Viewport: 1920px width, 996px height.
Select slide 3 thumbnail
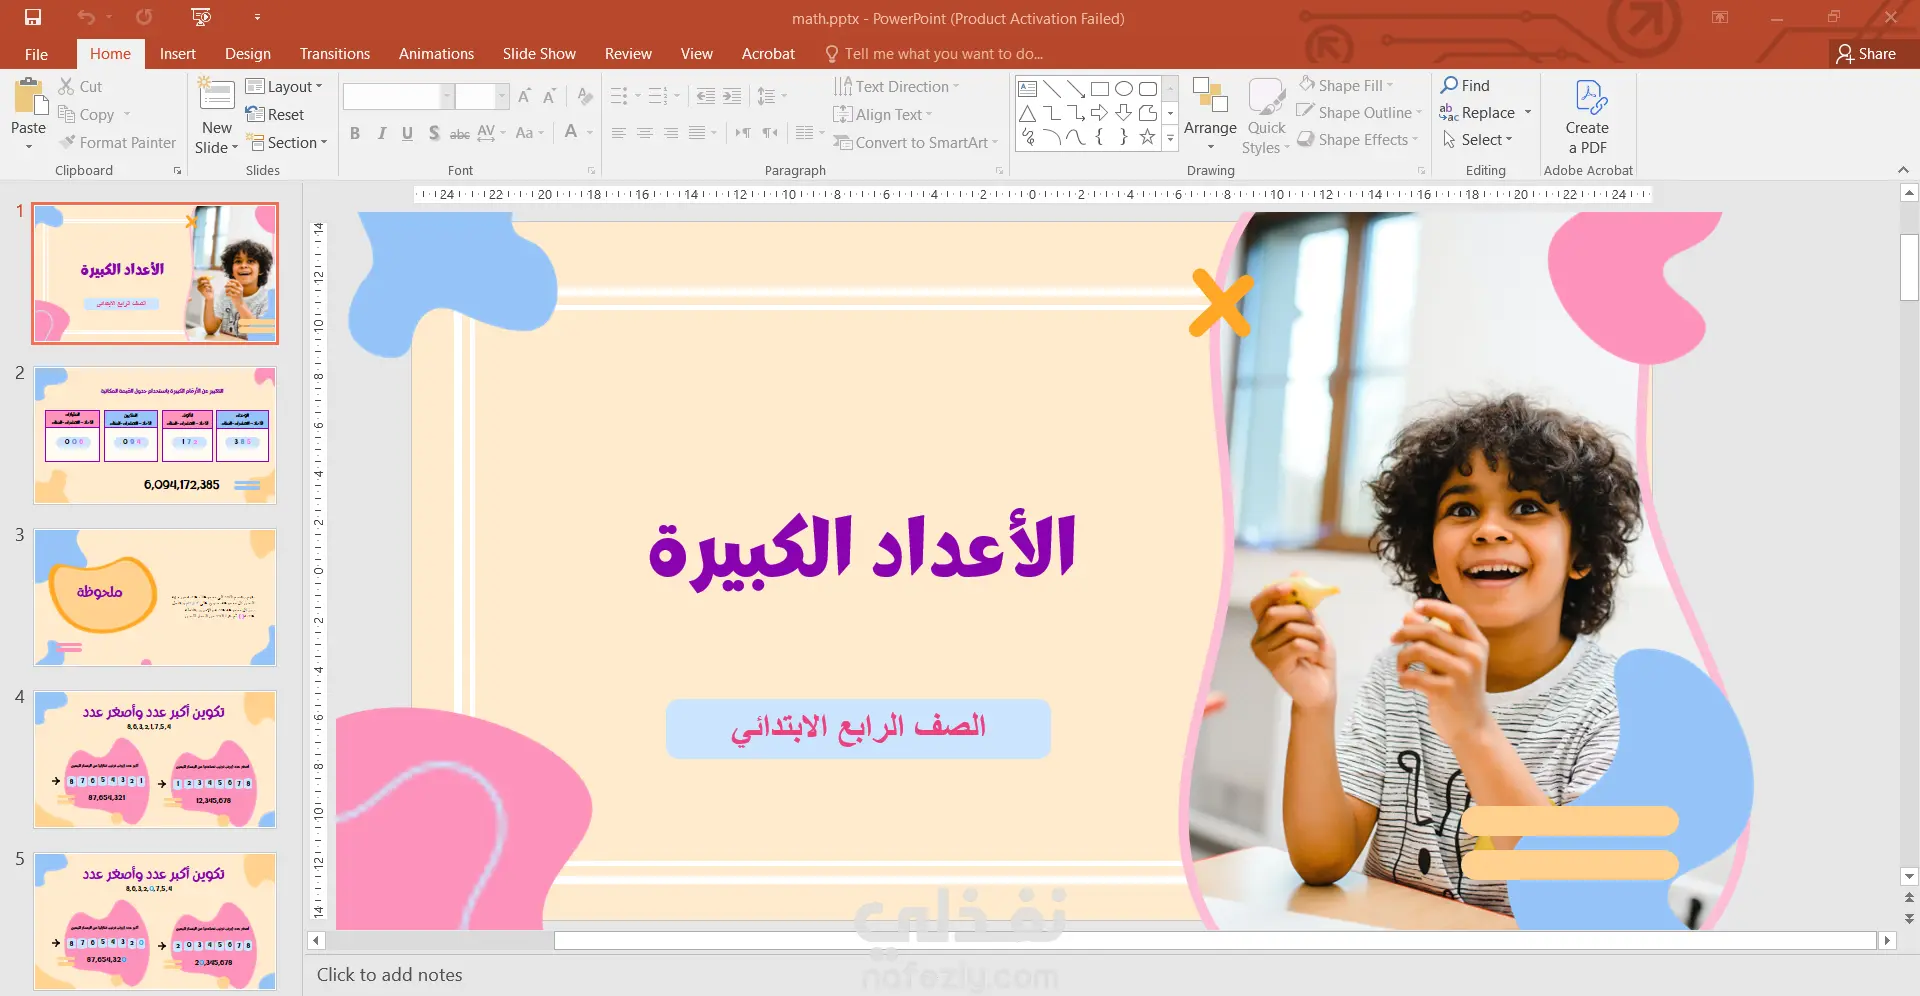155,598
